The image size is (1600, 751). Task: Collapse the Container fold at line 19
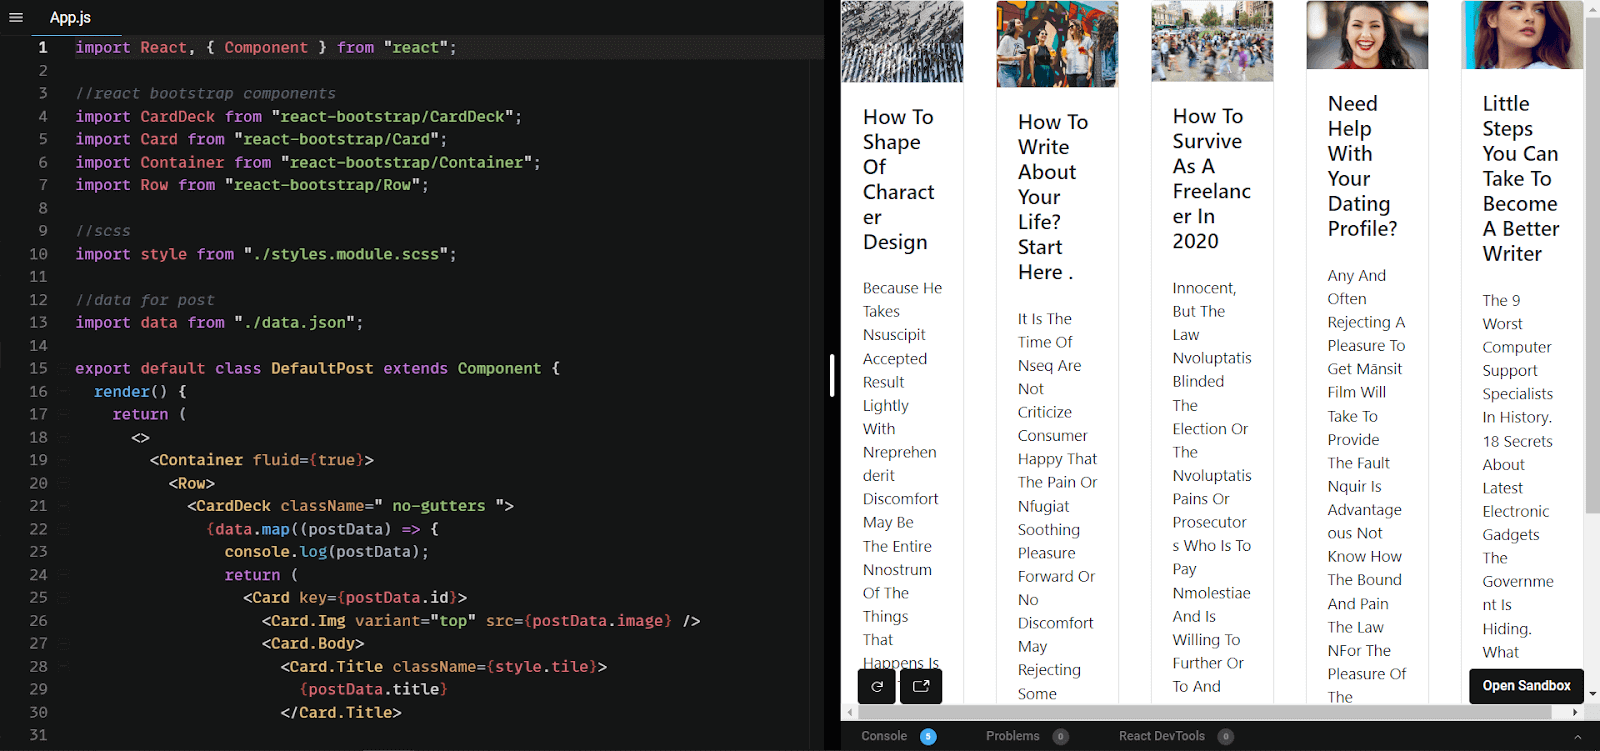(x=62, y=461)
